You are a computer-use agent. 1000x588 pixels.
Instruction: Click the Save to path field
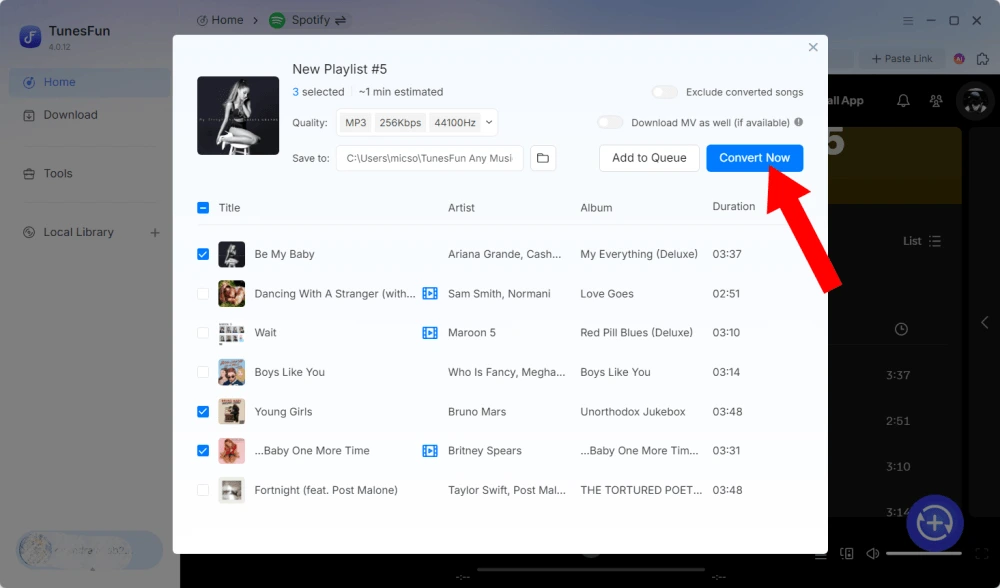(430, 158)
